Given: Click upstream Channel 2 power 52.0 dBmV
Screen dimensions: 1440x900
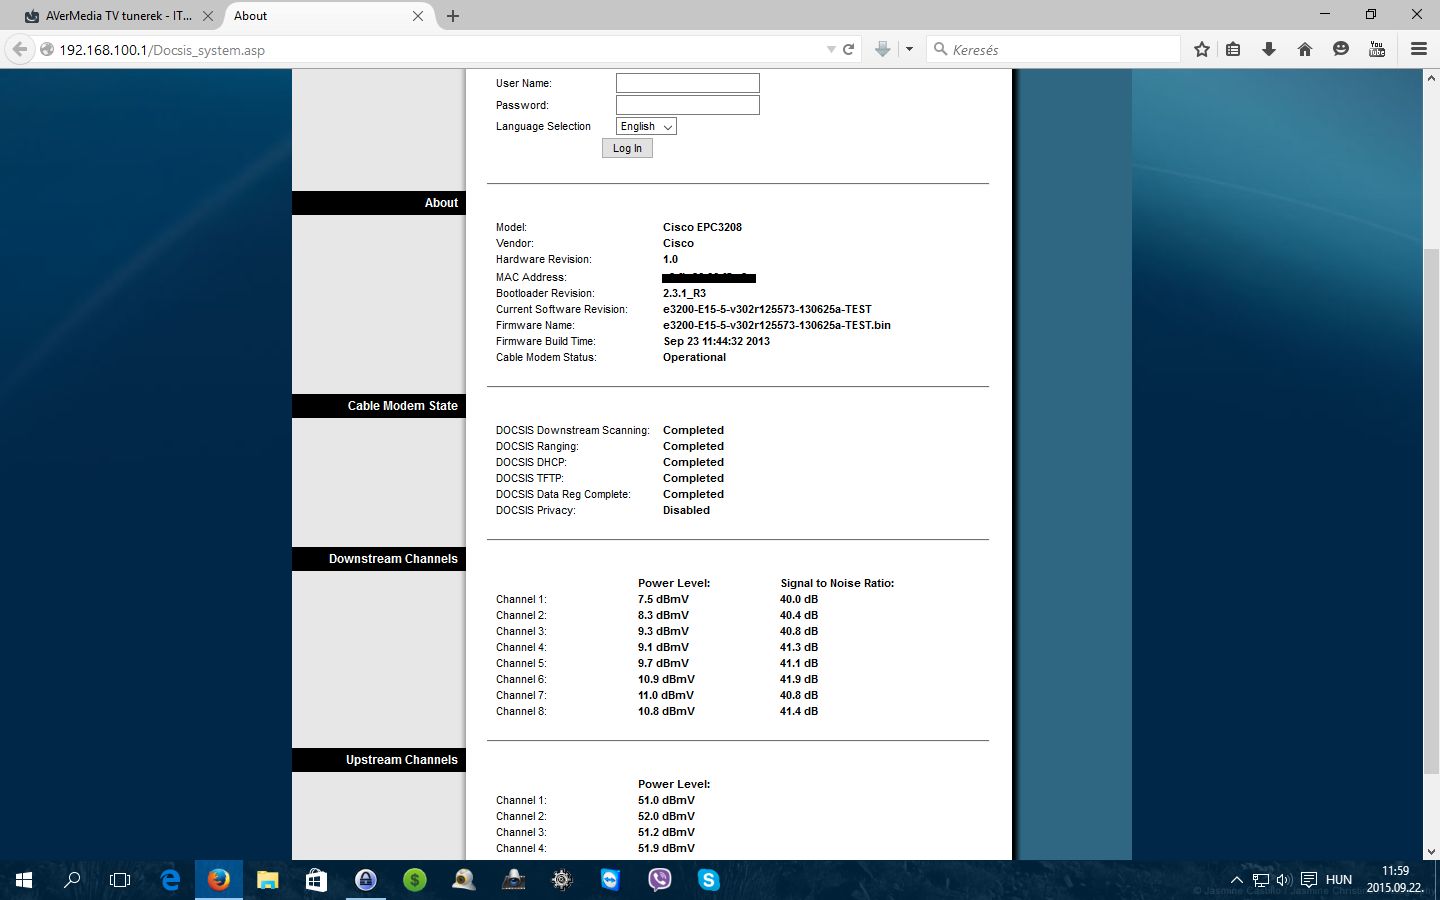Looking at the screenshot, I should 666,816.
